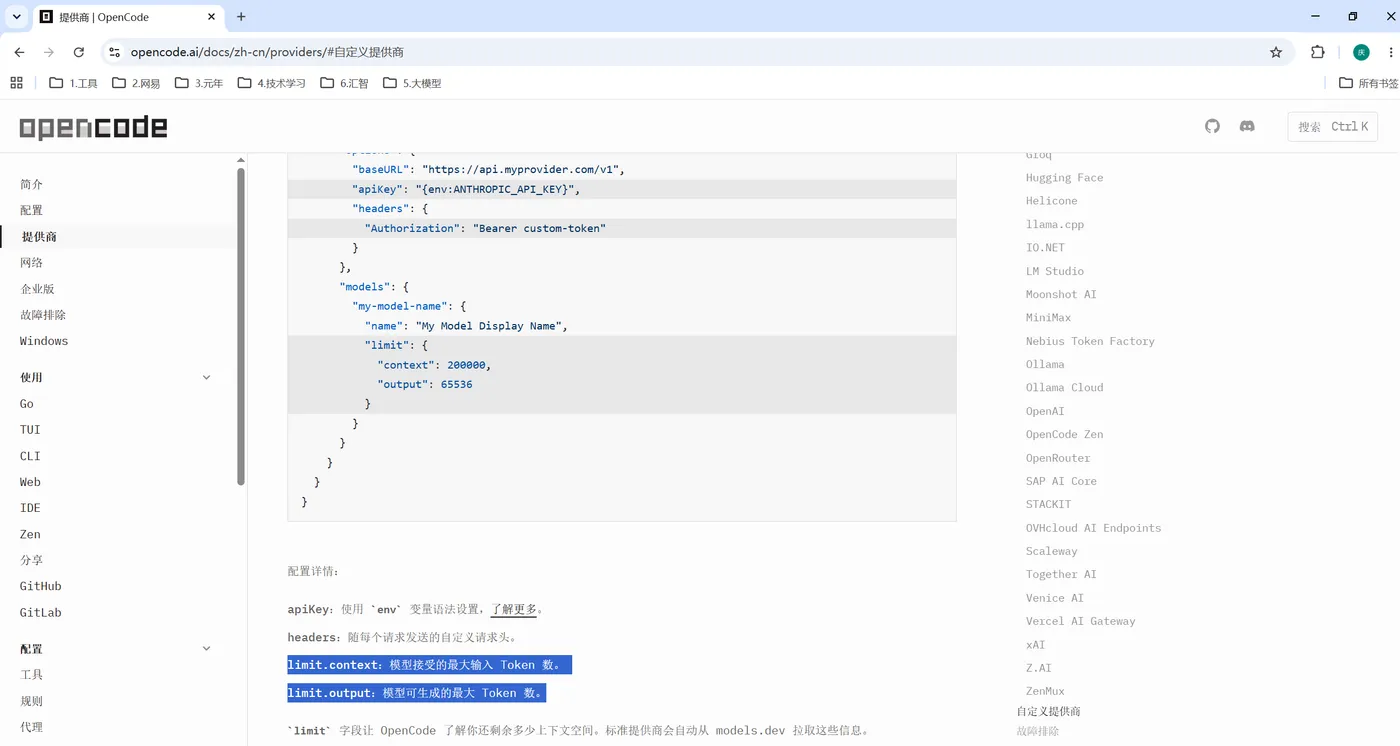Viewport: 1400px width, 746px height.
Task: Open the GitLab sidebar page
Action: pyautogui.click(x=41, y=612)
